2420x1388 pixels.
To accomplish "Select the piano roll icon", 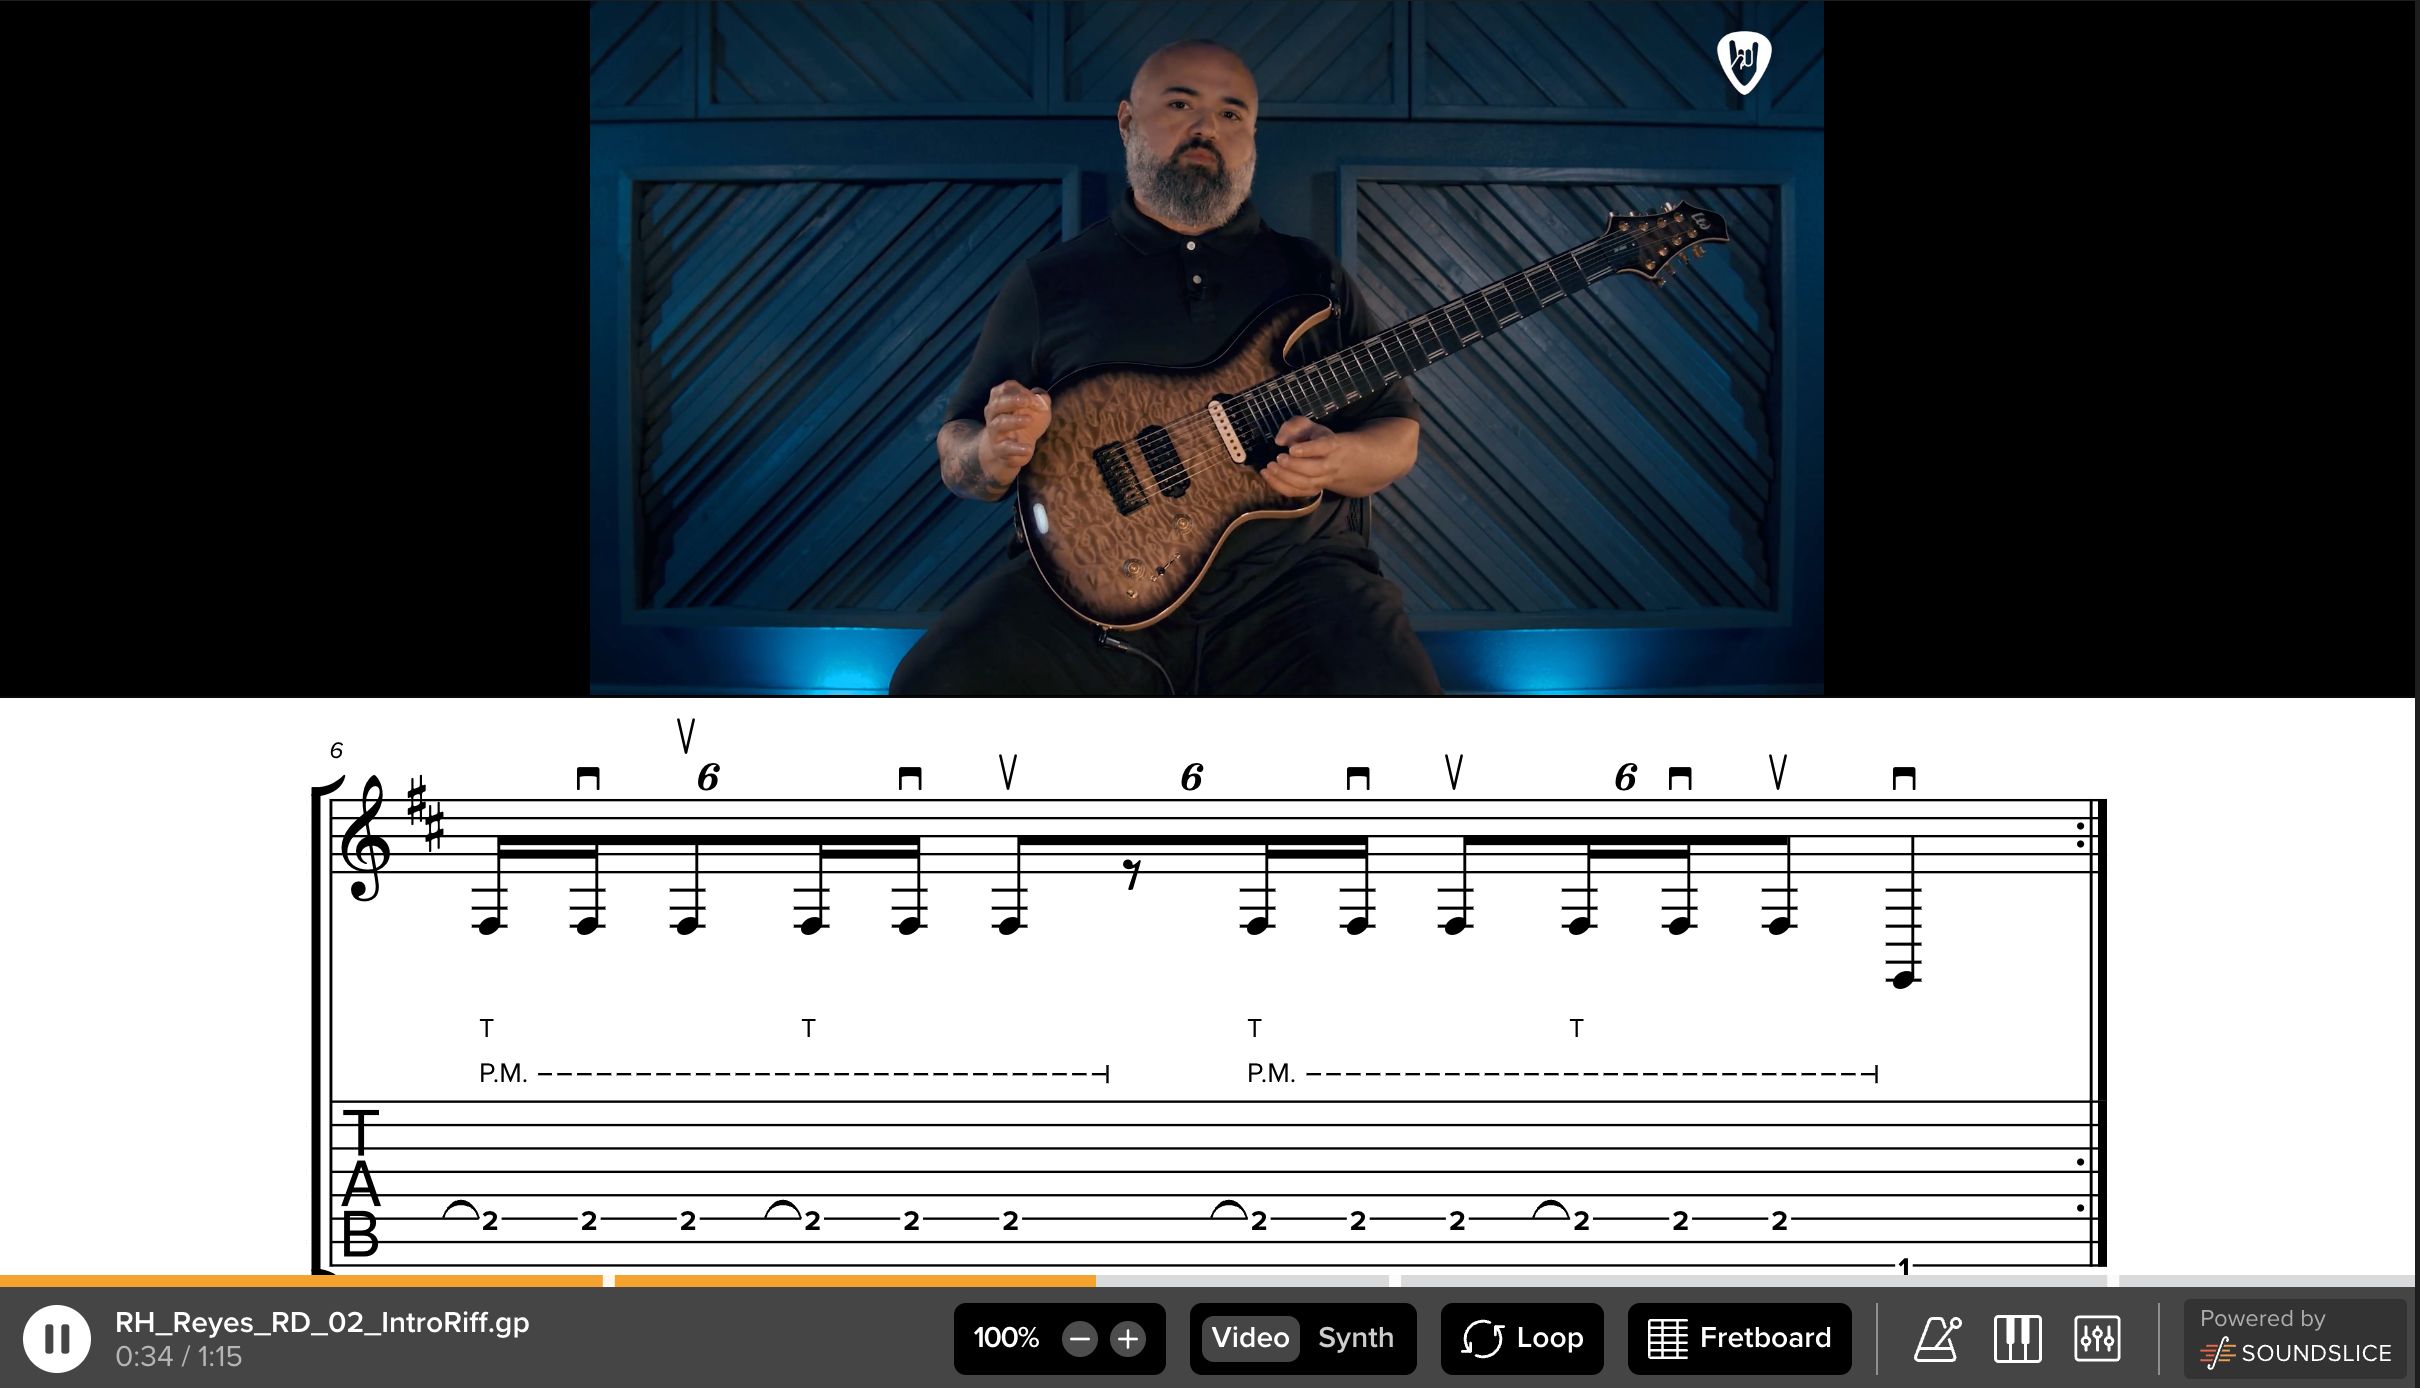I will 2018,1338.
